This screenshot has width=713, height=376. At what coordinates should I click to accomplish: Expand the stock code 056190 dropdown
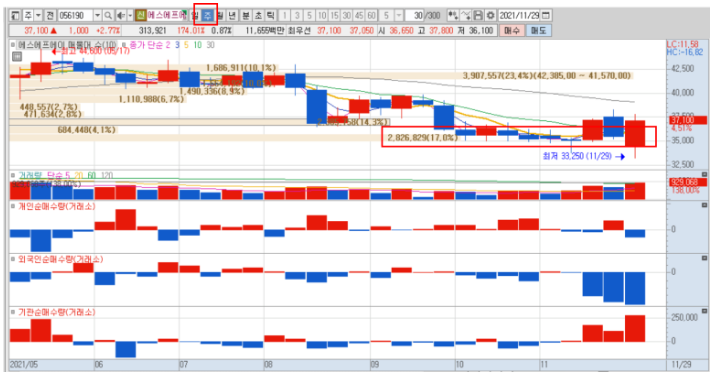pyautogui.click(x=97, y=15)
